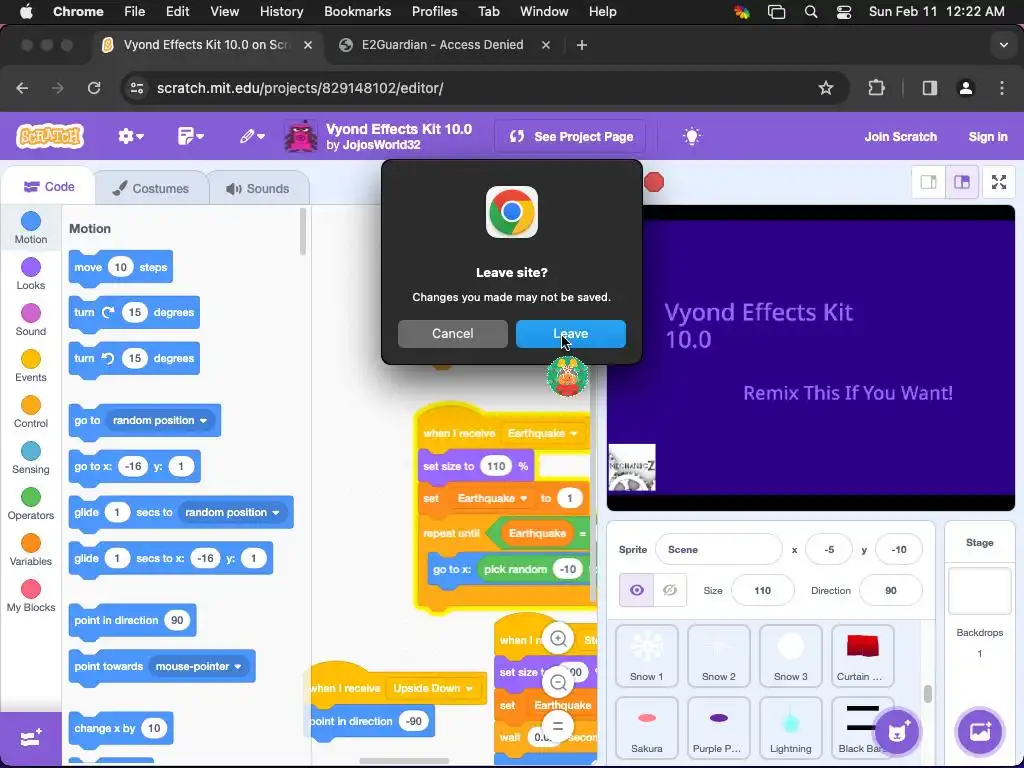Screen dimensions: 1024x768
Task: Click the Choose a Sprite button
Action: [897, 731]
